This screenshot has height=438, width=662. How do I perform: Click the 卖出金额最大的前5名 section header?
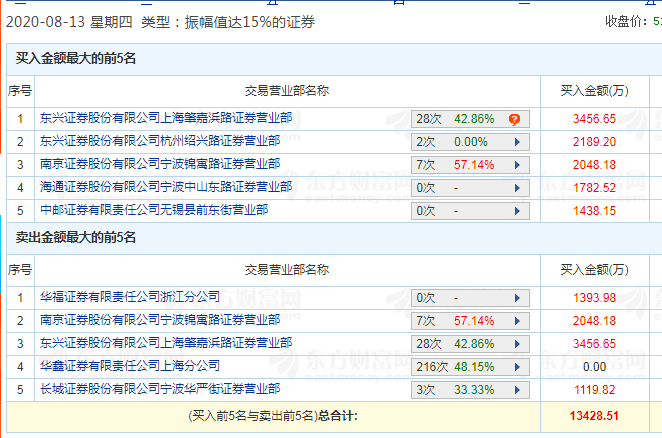point(76,237)
